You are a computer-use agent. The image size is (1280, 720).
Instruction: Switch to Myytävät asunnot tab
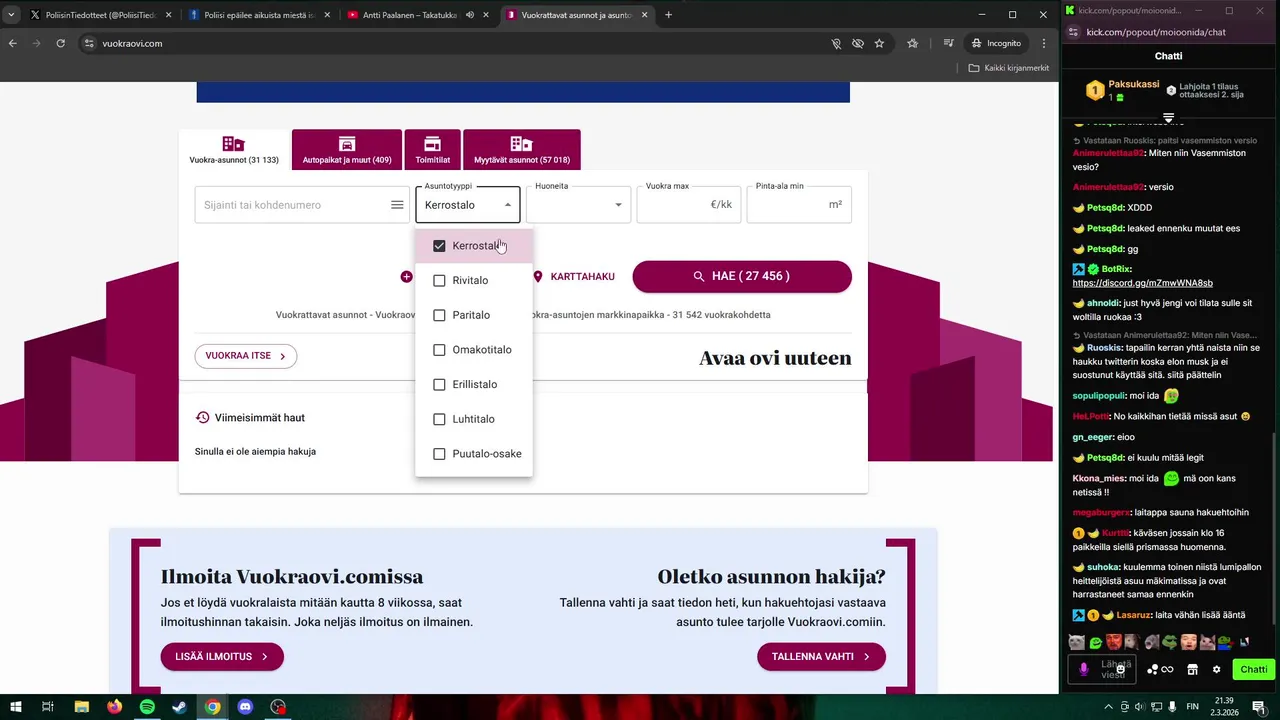click(x=521, y=150)
